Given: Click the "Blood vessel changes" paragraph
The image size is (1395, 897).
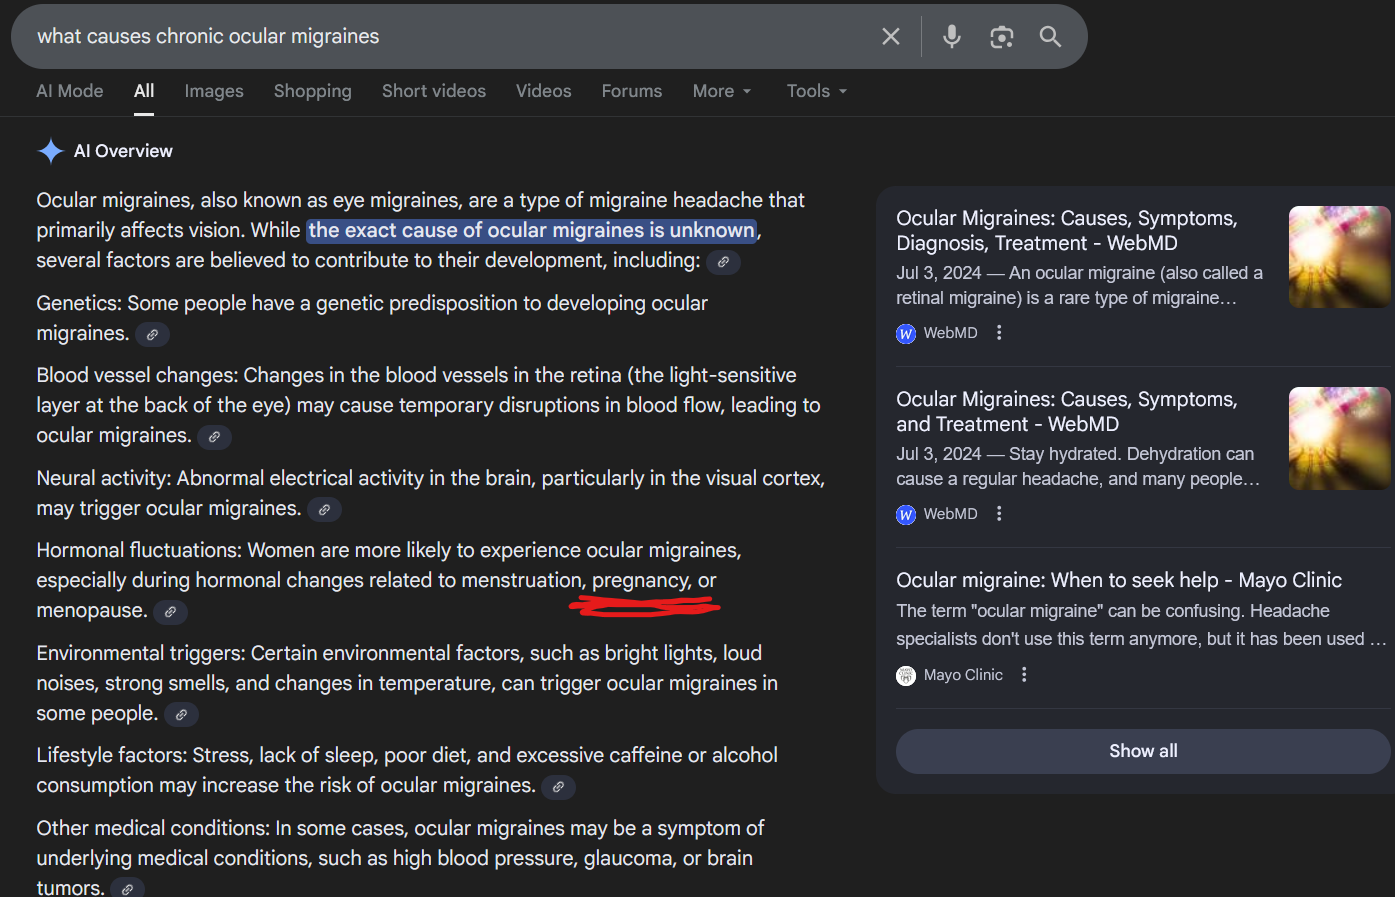Looking at the screenshot, I should (428, 405).
